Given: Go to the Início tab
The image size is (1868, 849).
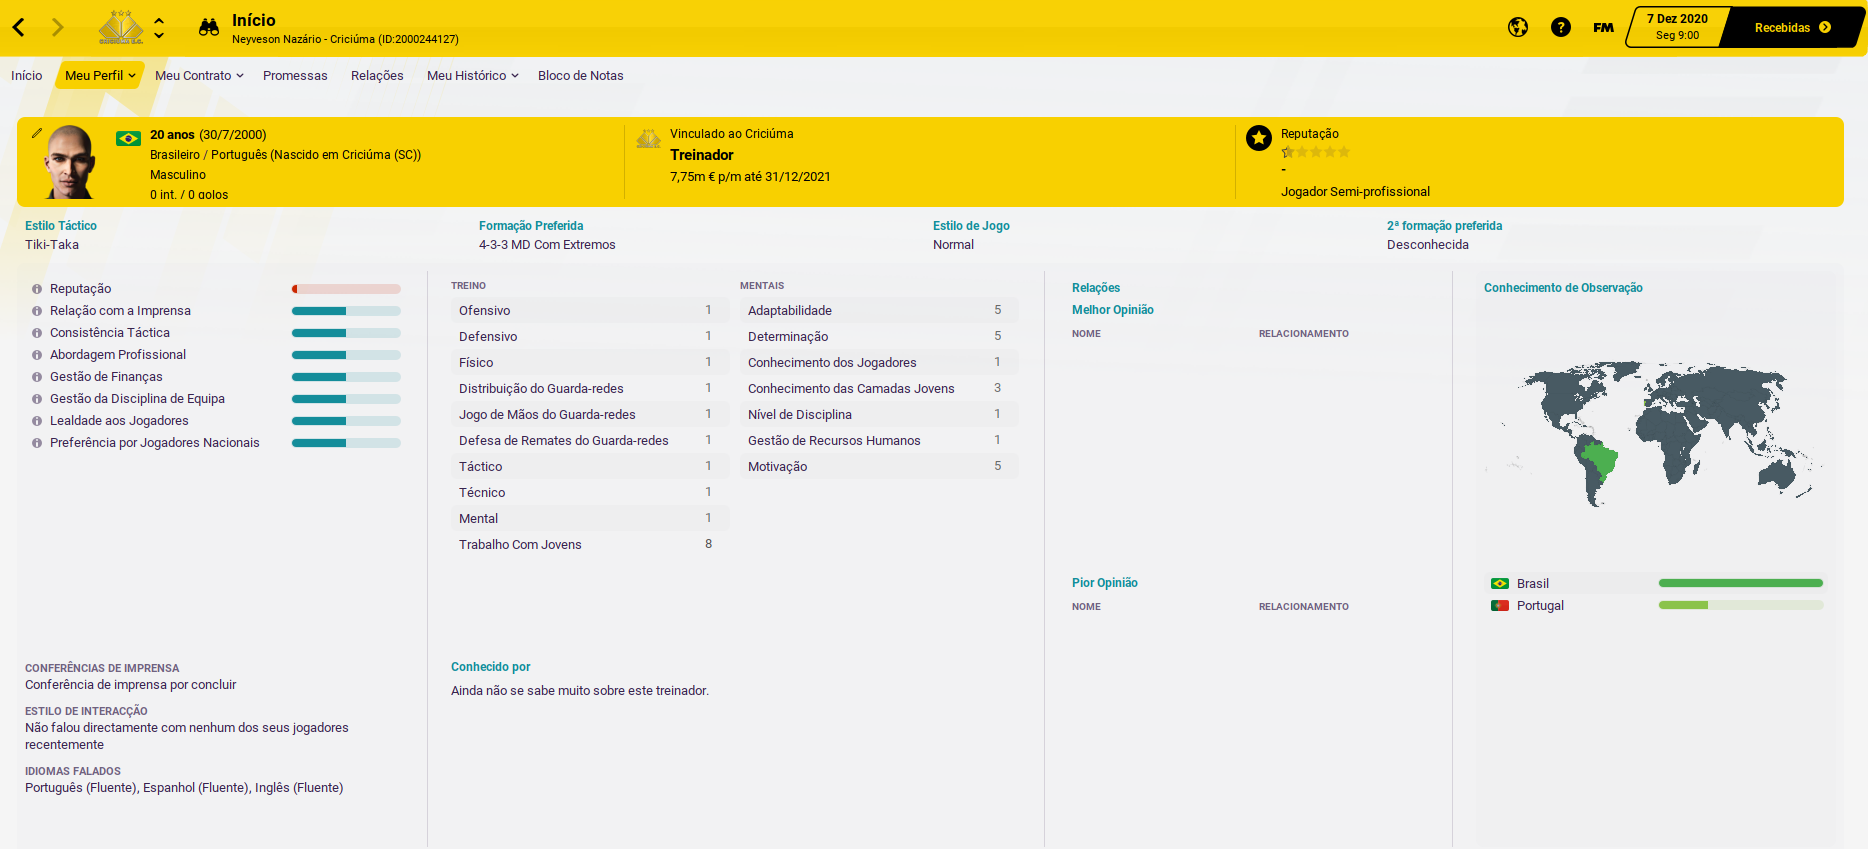Looking at the screenshot, I should click(27, 75).
